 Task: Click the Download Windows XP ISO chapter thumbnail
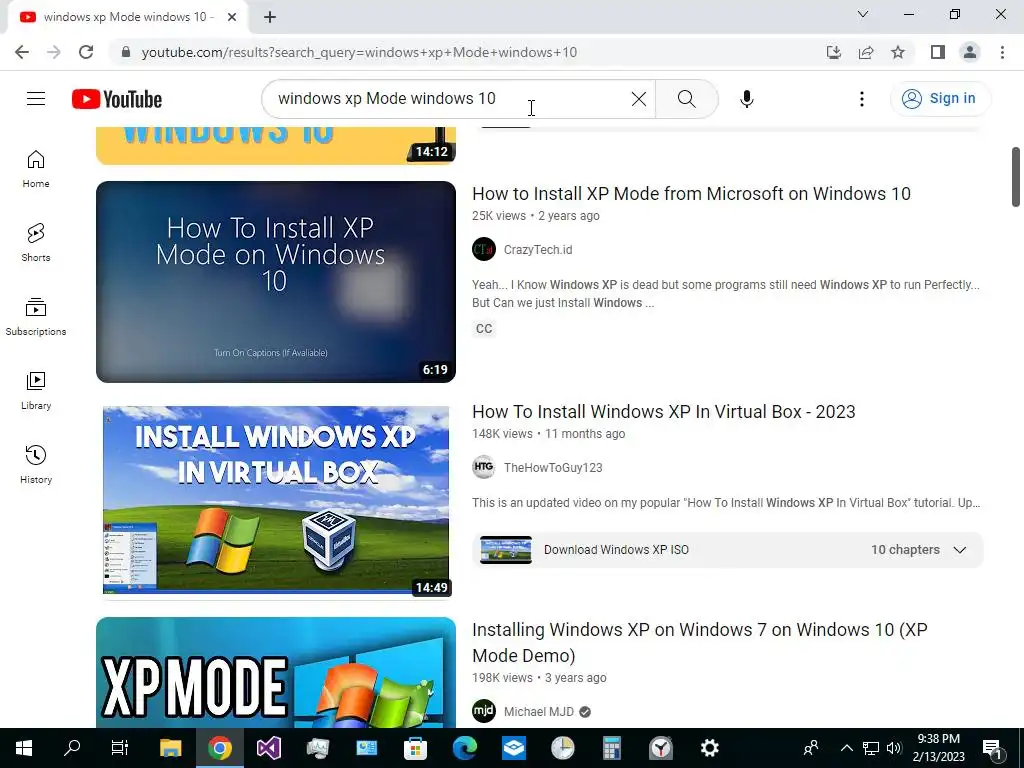tap(505, 550)
